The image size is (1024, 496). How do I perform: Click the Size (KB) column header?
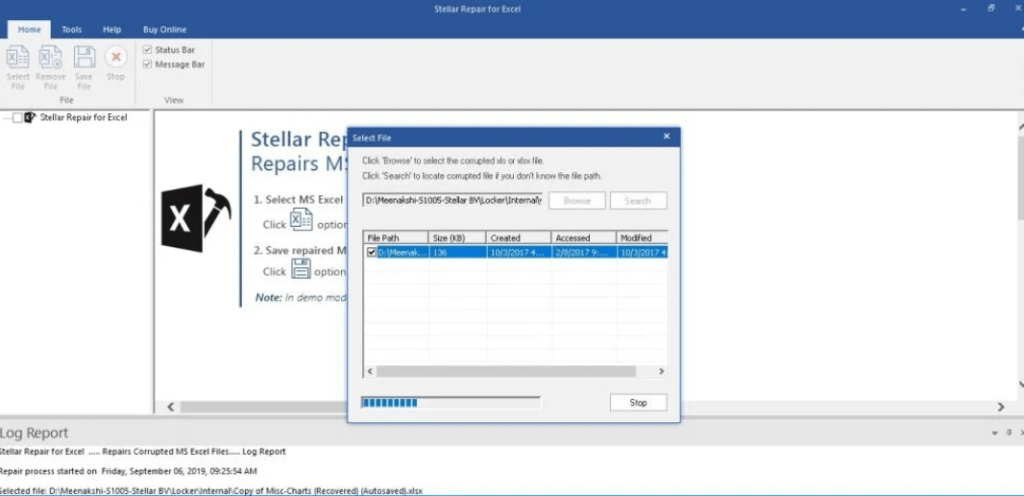457,238
